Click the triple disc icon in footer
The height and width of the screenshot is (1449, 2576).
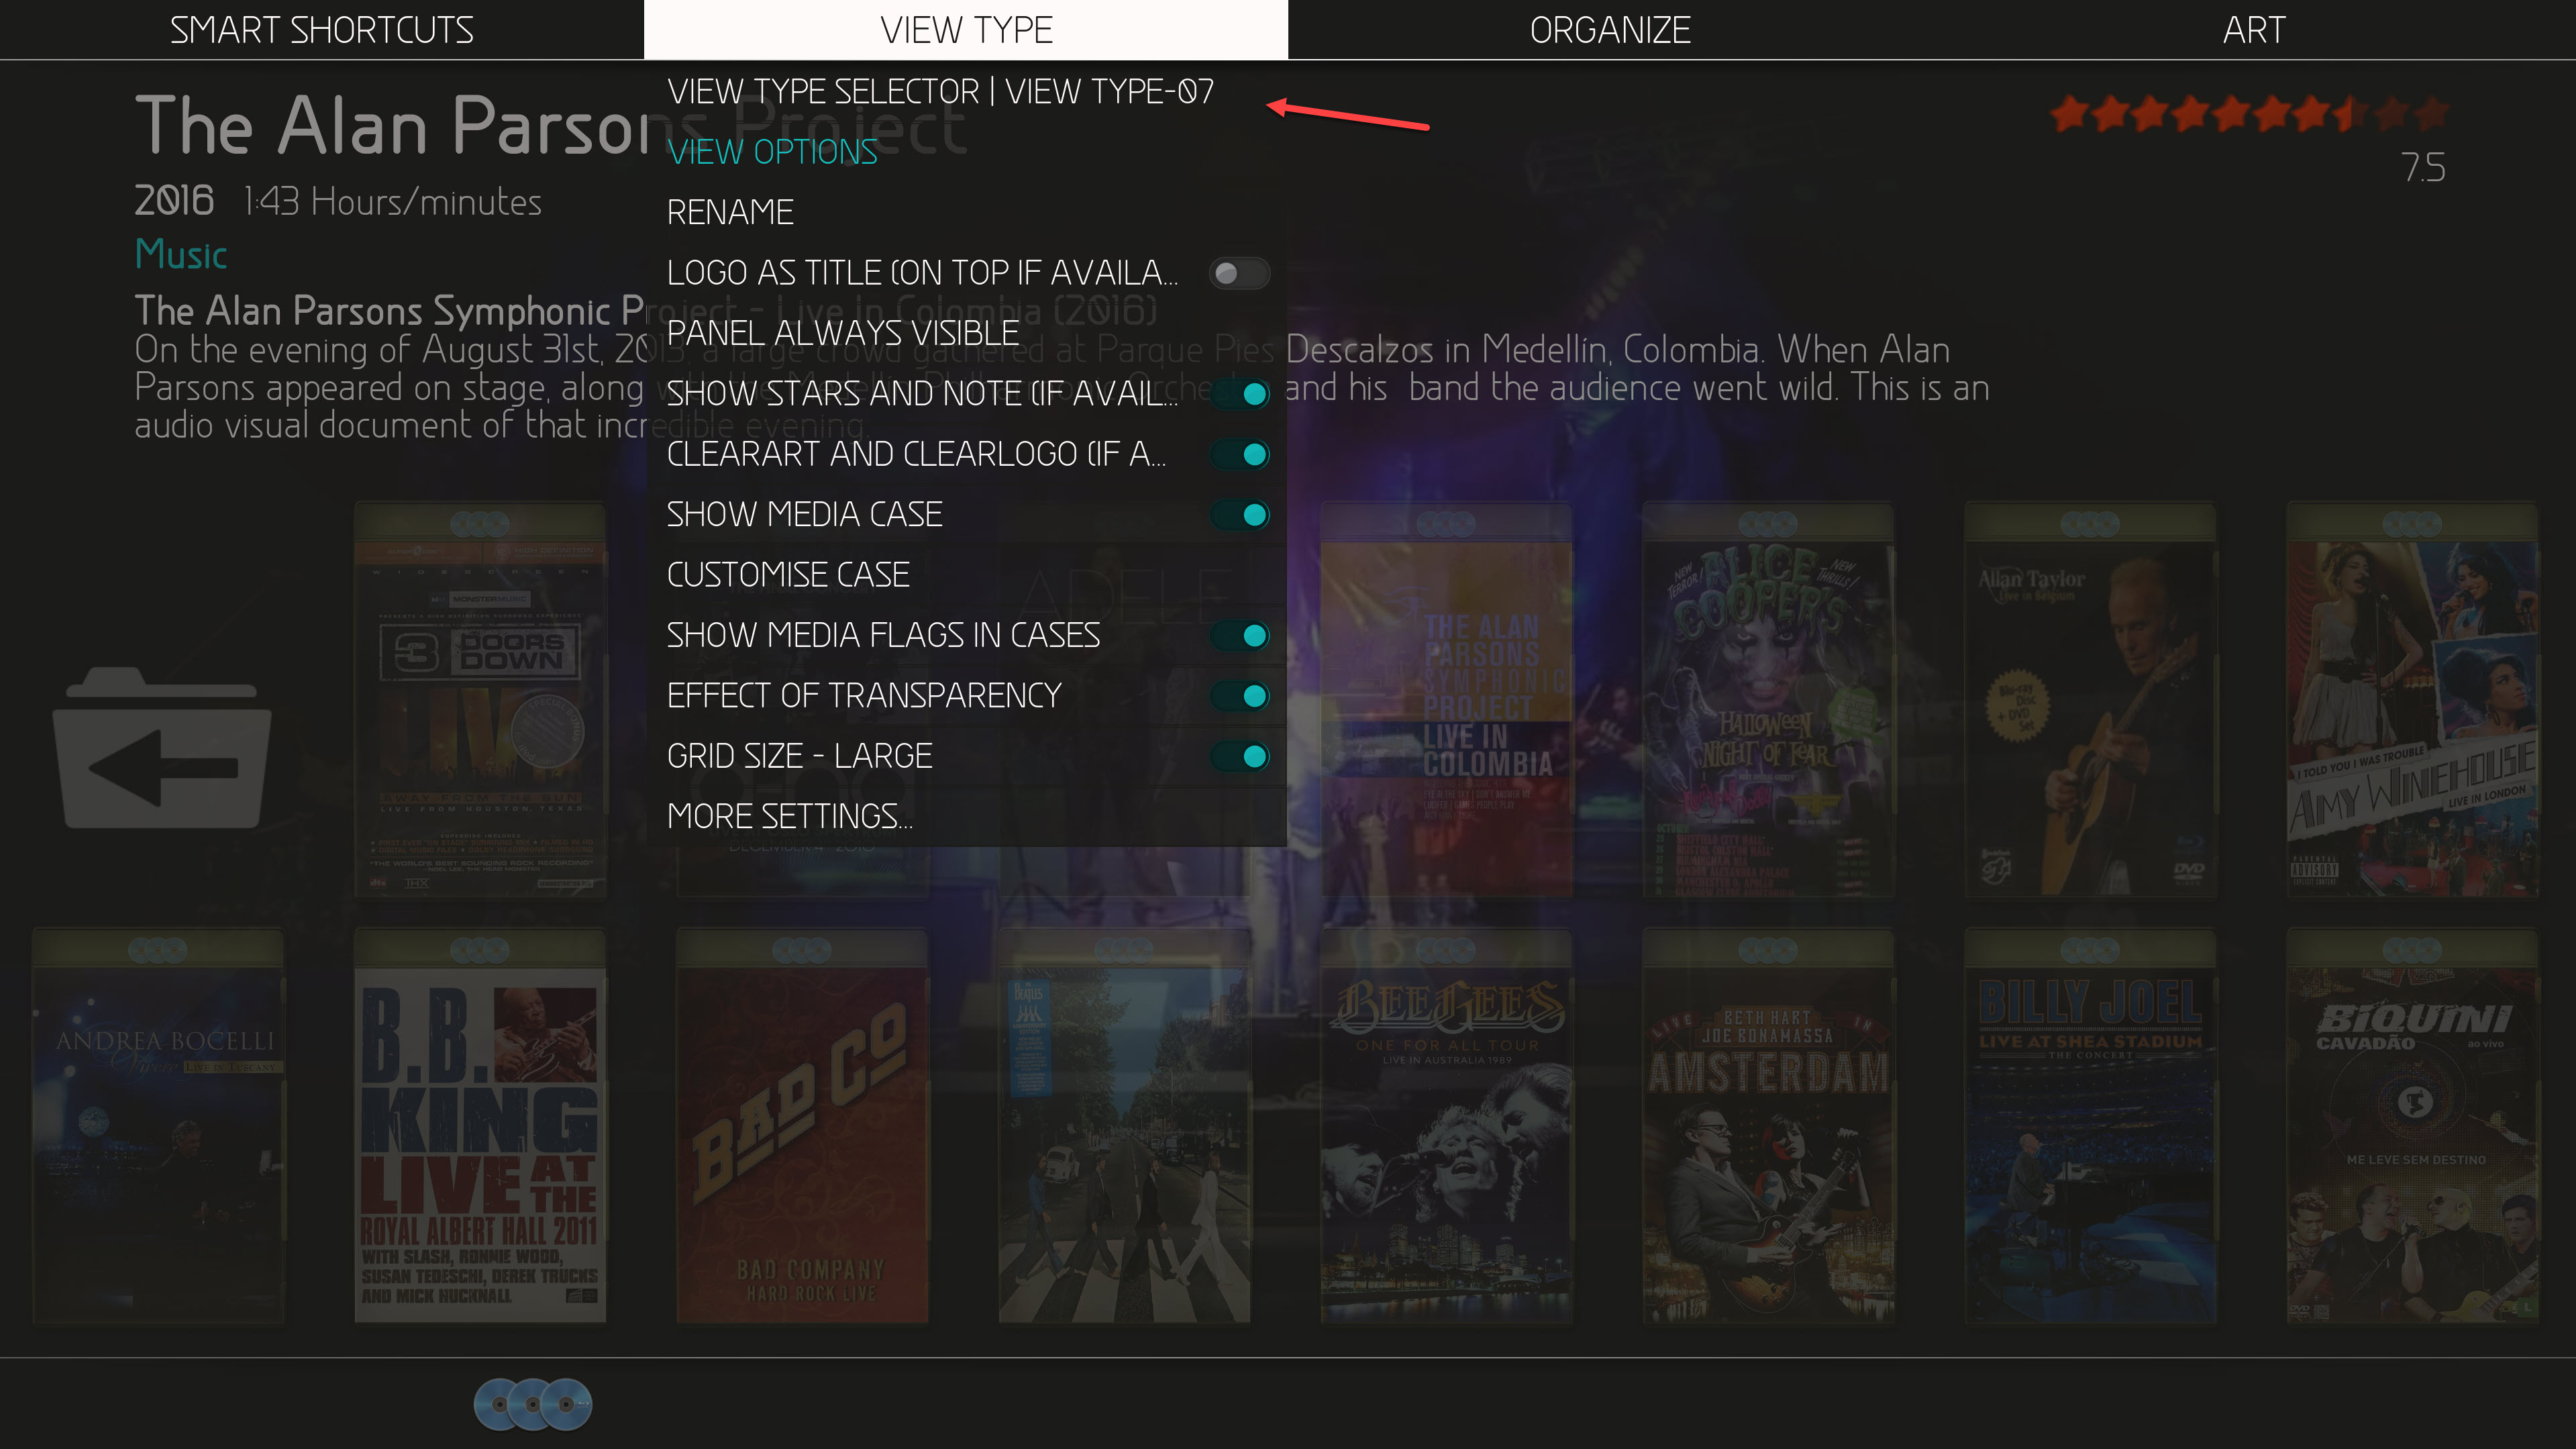click(x=533, y=1404)
